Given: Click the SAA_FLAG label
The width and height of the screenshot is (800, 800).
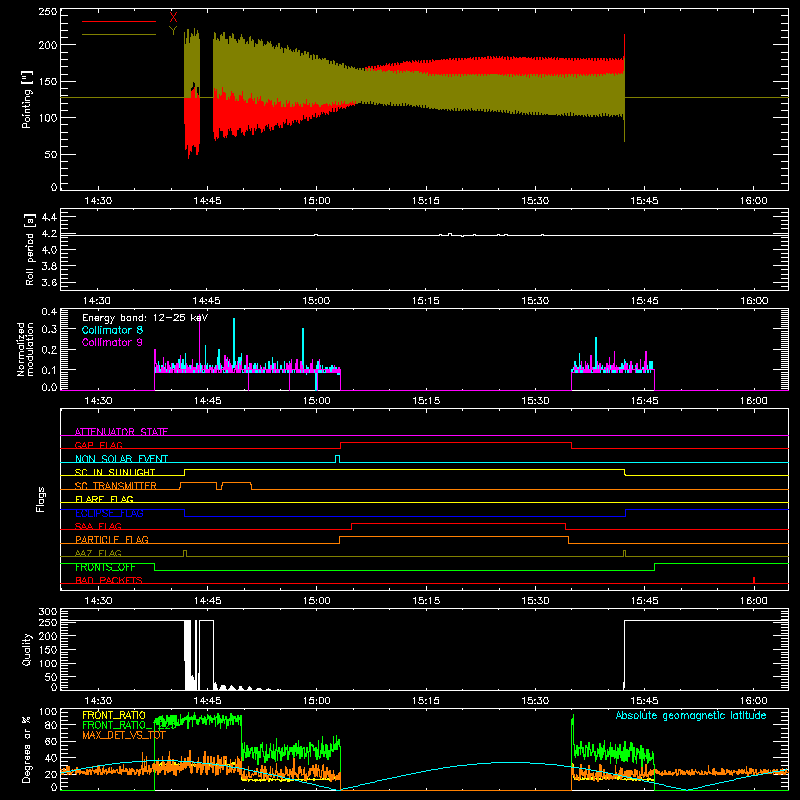Looking at the screenshot, I should (98, 526).
